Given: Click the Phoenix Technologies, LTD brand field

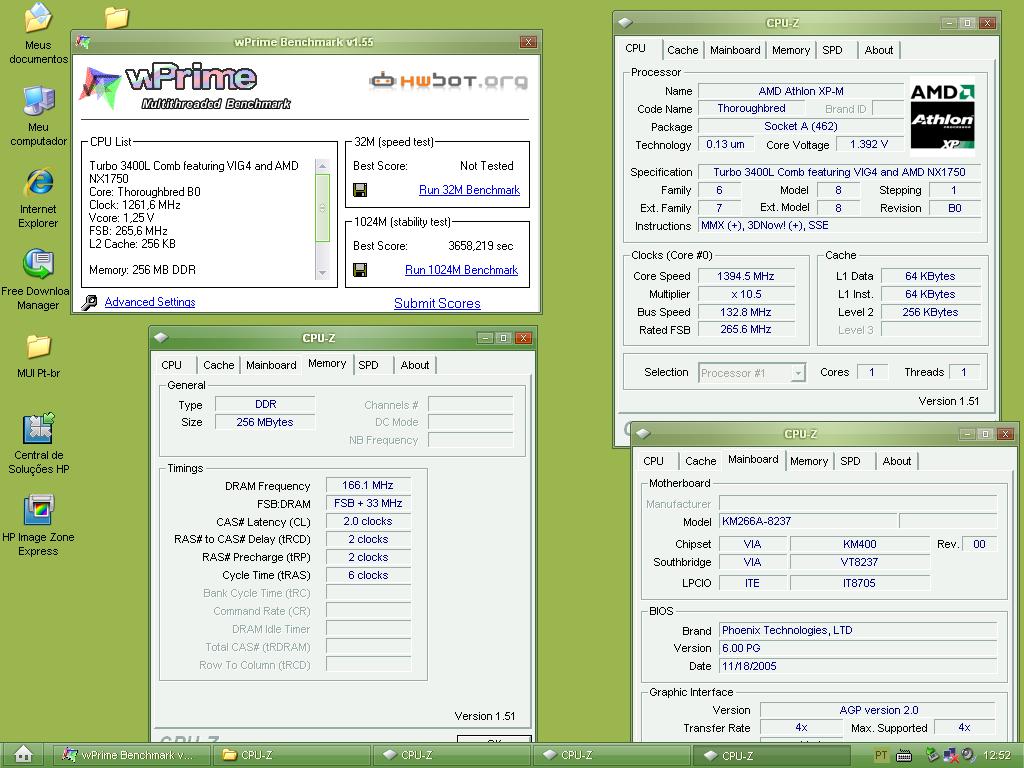Looking at the screenshot, I should (857, 630).
